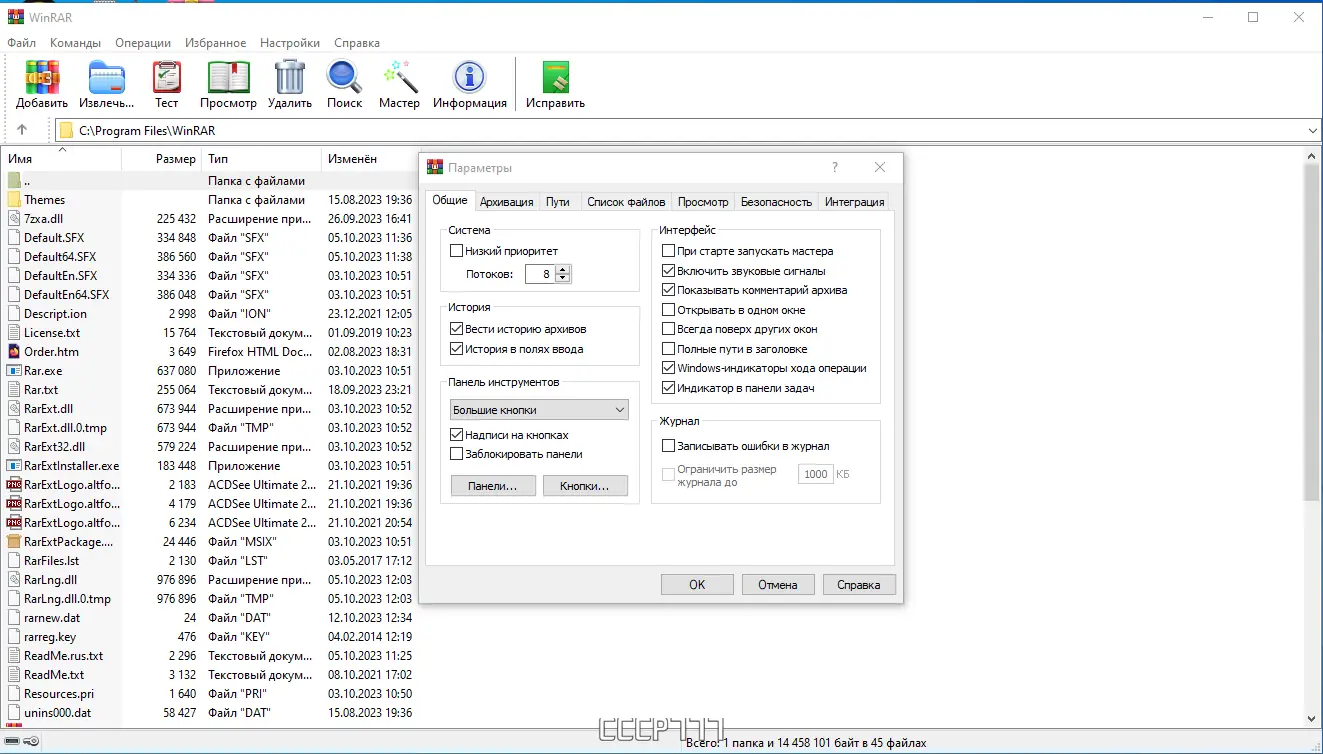Open the Большие кнопки dropdown
Image resolution: width=1323 pixels, height=754 pixels.
coord(539,410)
